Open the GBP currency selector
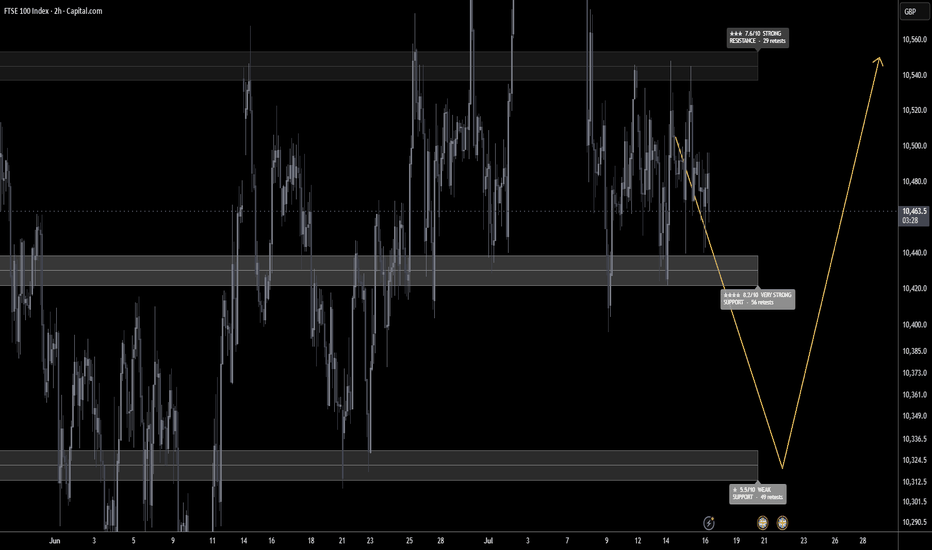The image size is (932, 550). pyautogui.click(x=910, y=11)
